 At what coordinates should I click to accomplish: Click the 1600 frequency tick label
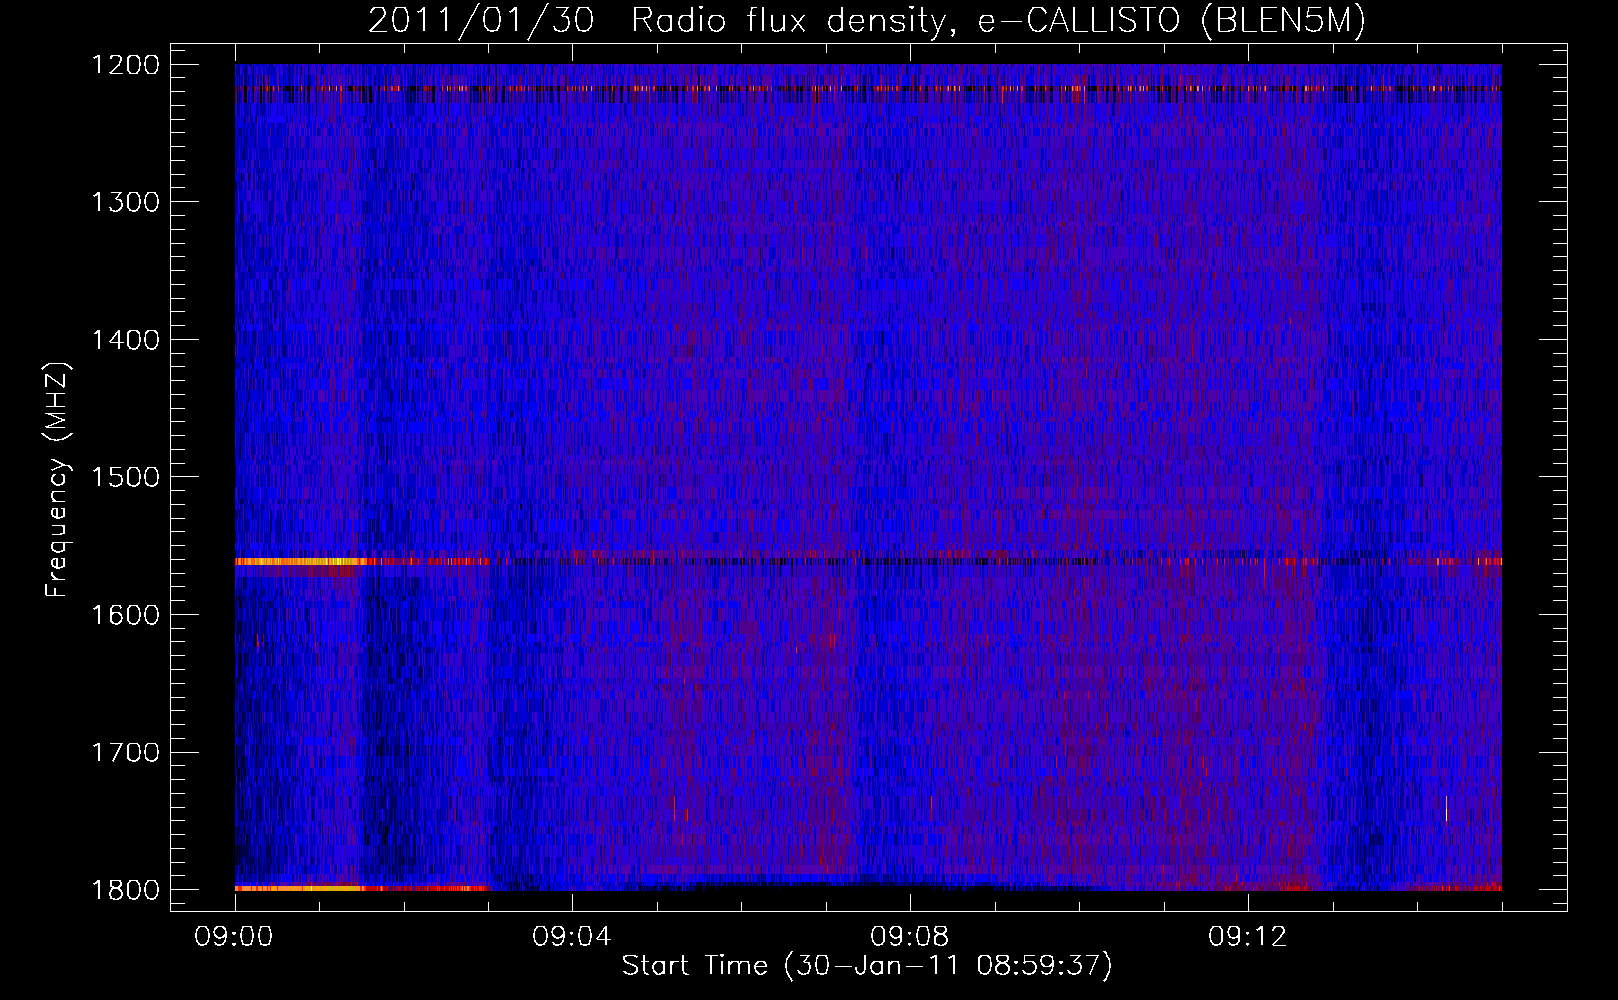point(125,615)
